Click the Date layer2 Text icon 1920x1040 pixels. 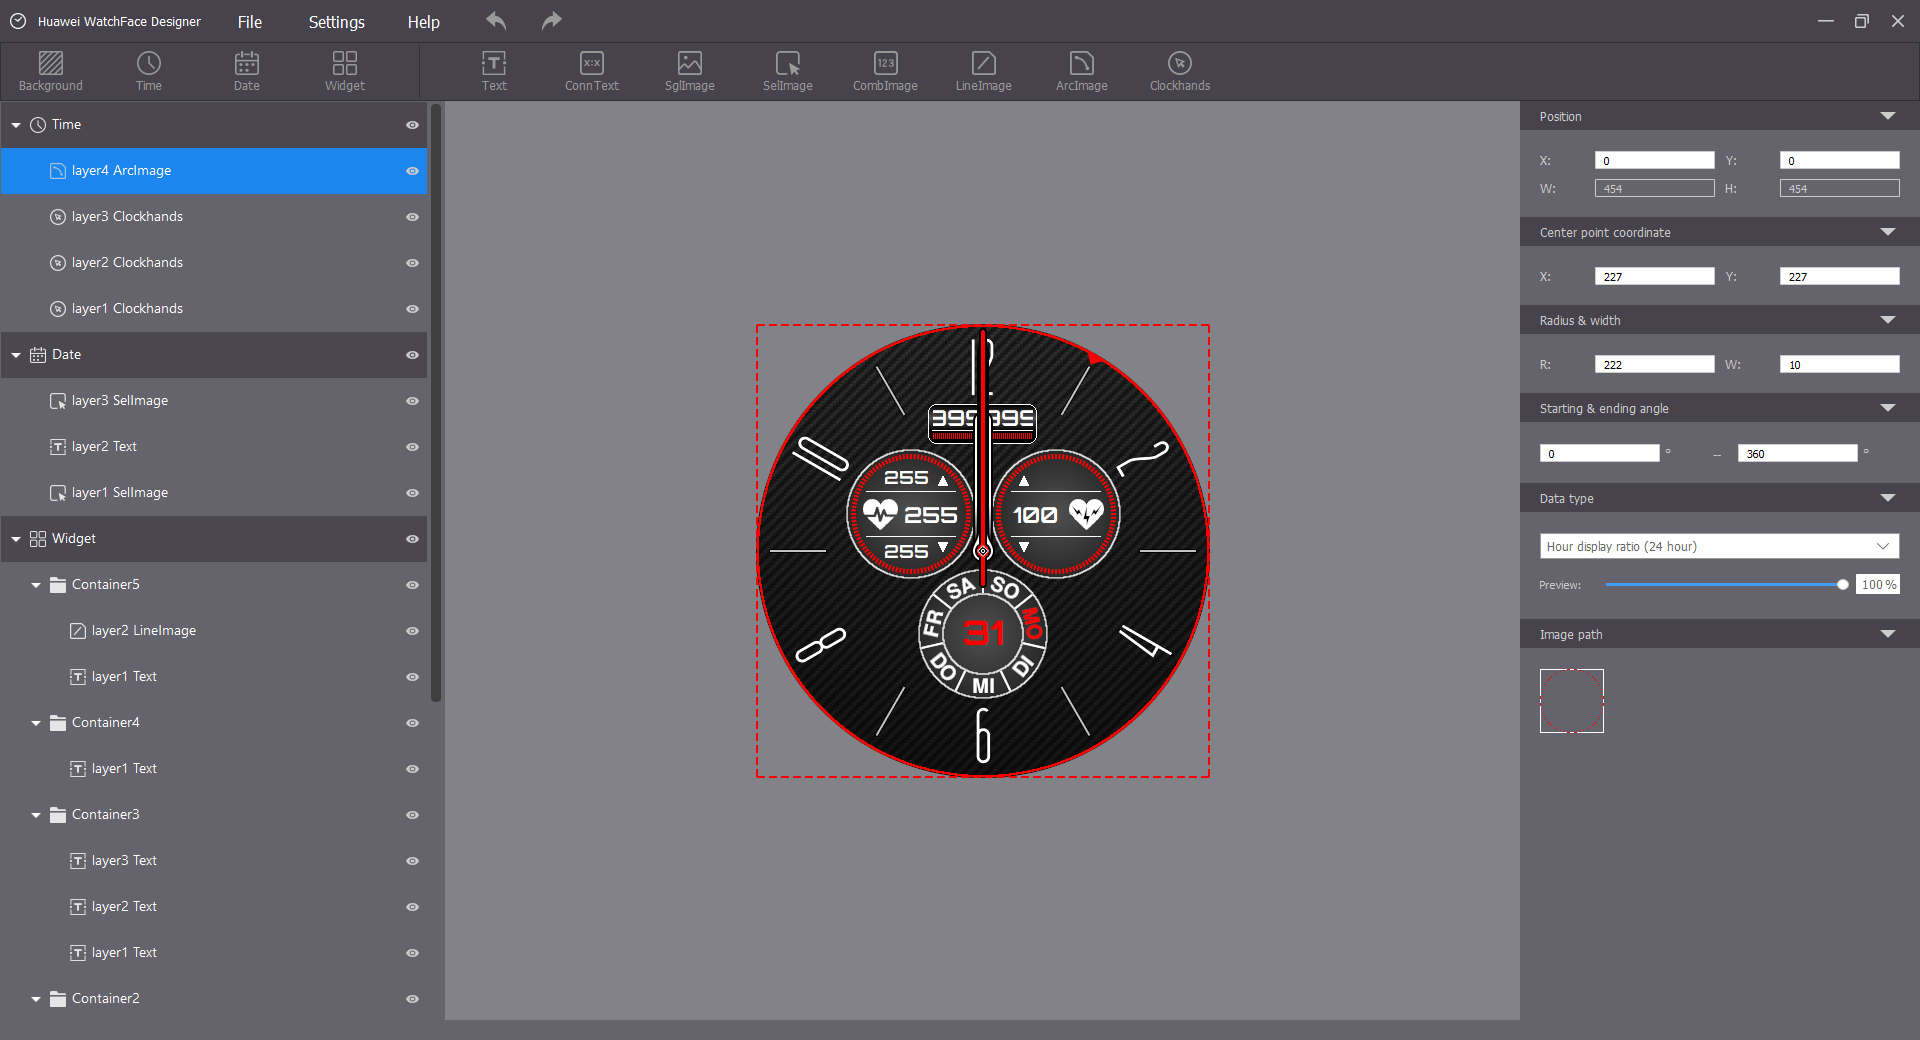click(x=58, y=447)
